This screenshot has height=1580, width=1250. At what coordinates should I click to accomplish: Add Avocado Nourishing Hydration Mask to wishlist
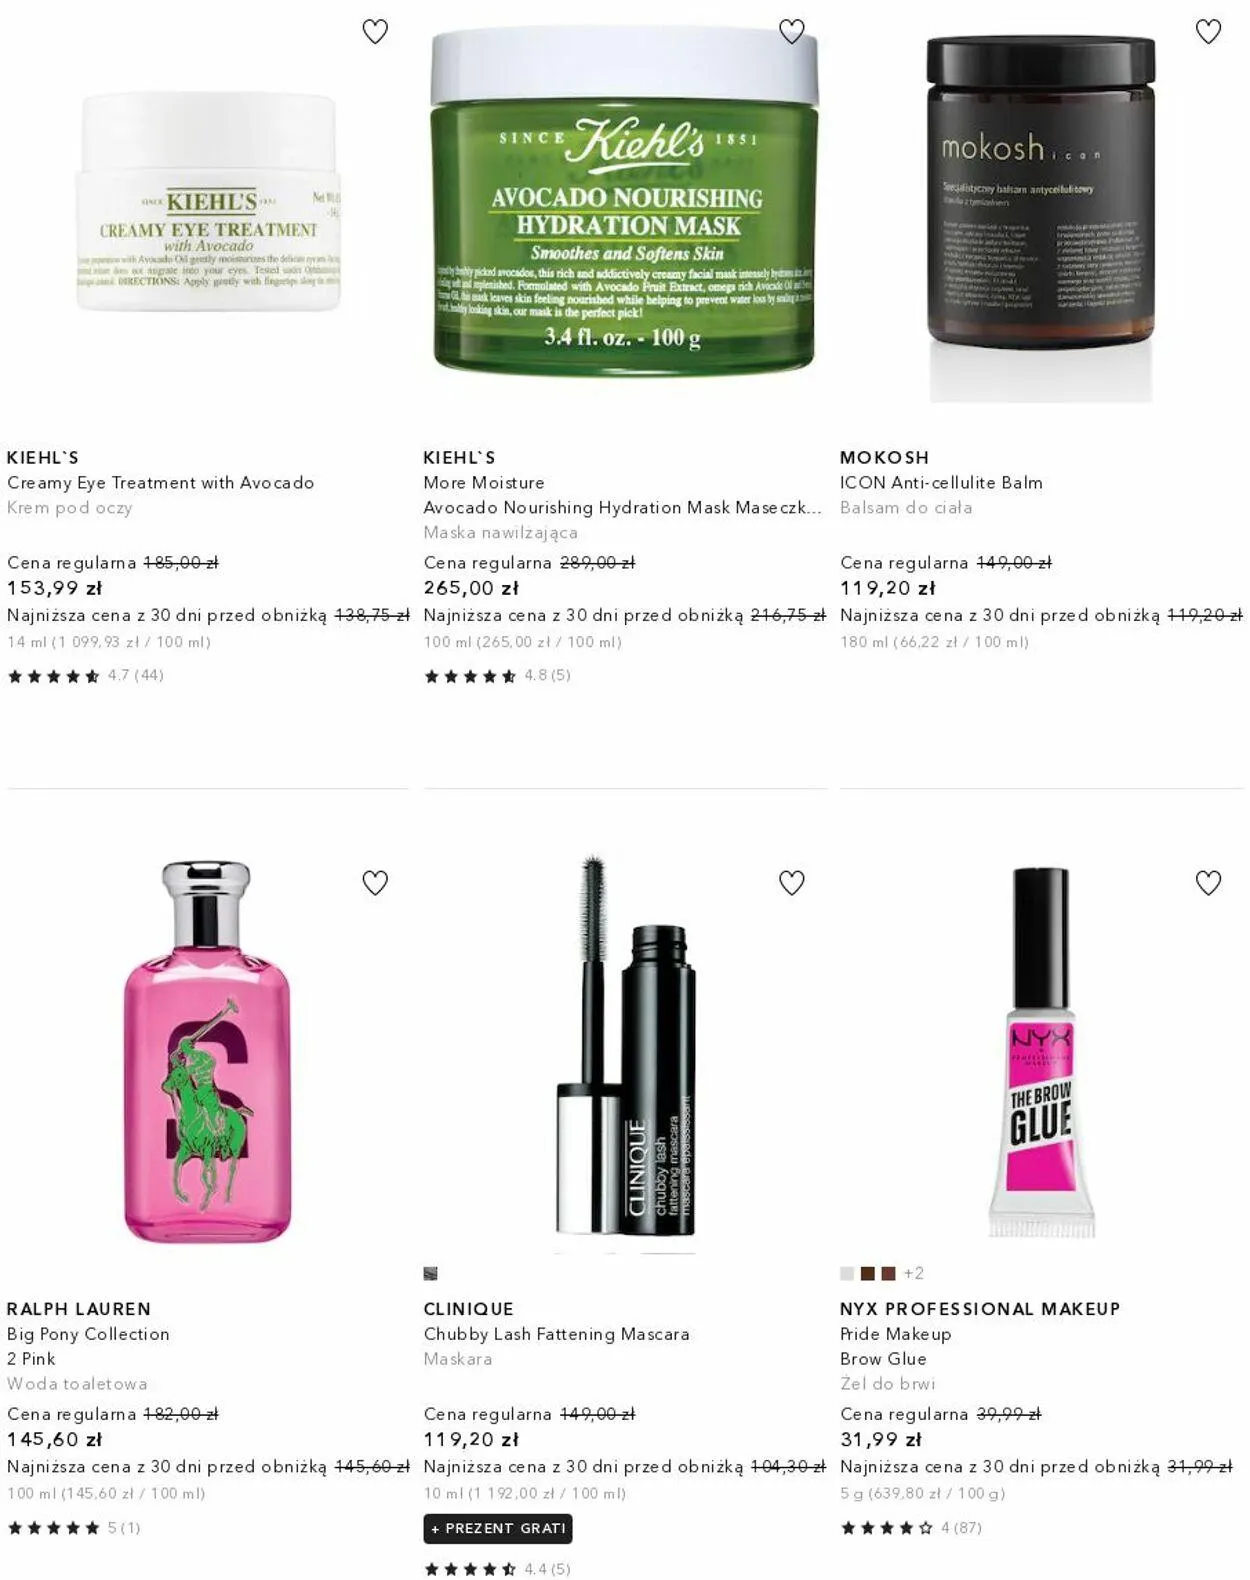click(x=792, y=32)
